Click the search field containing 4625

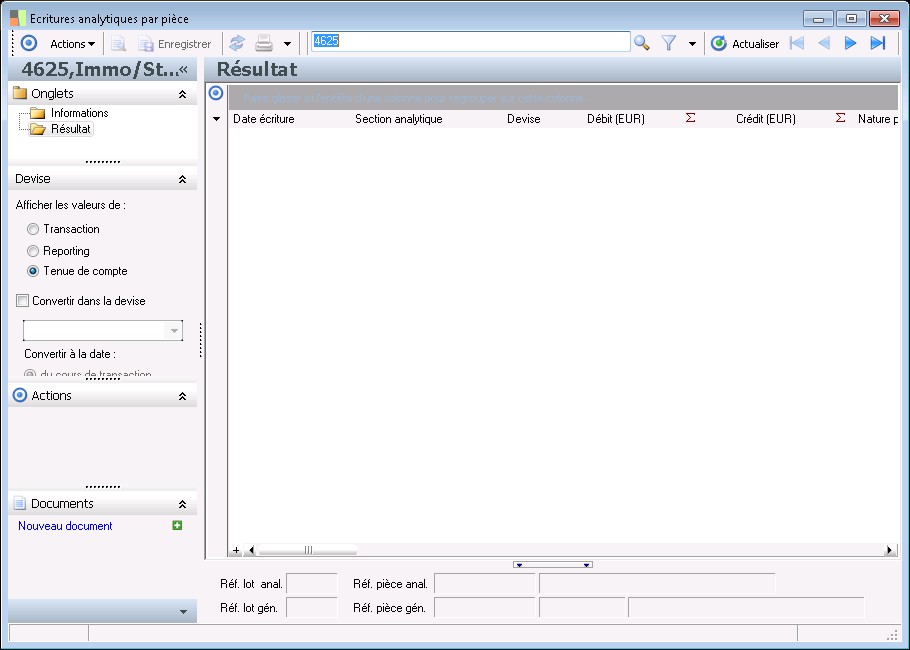point(470,41)
